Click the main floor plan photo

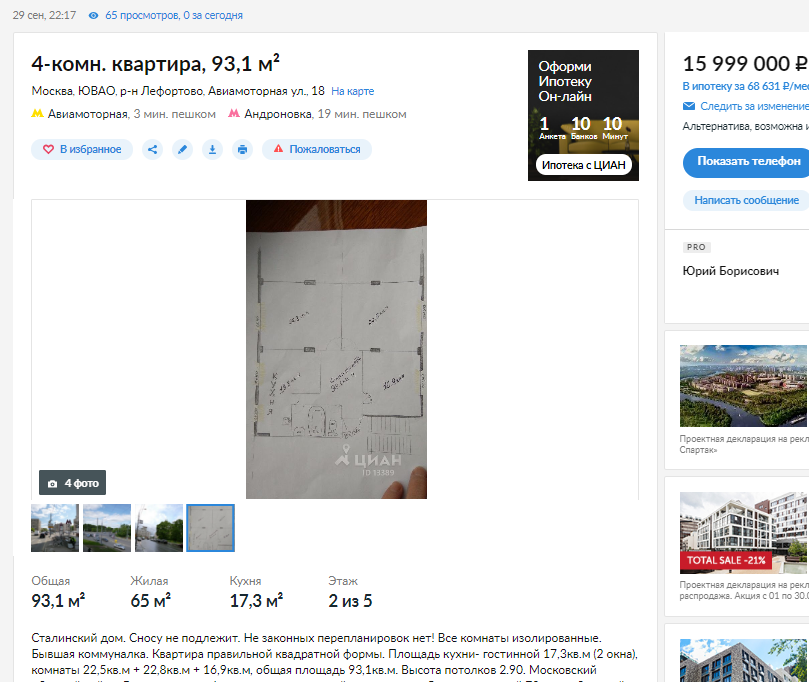point(336,349)
